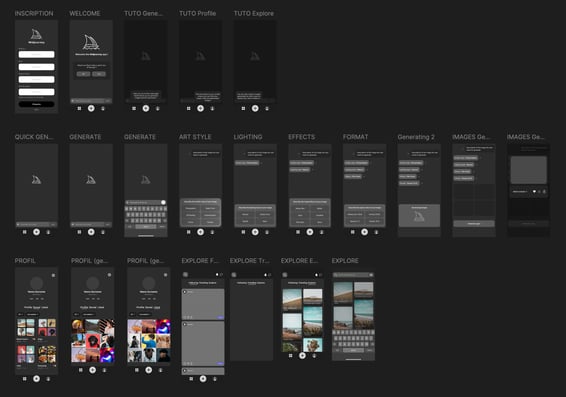Click profile icon under LIGHTING frame
The width and height of the screenshot is (566, 397).
pos(267,232)
